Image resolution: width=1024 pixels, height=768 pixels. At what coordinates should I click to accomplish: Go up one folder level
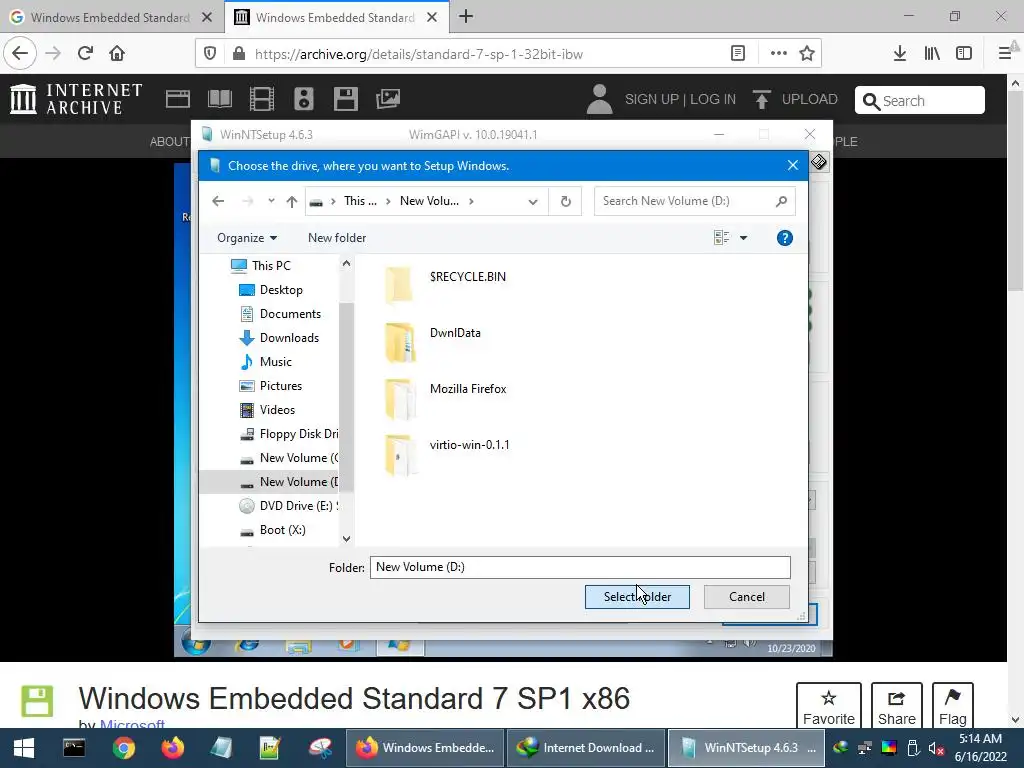tap(292, 201)
